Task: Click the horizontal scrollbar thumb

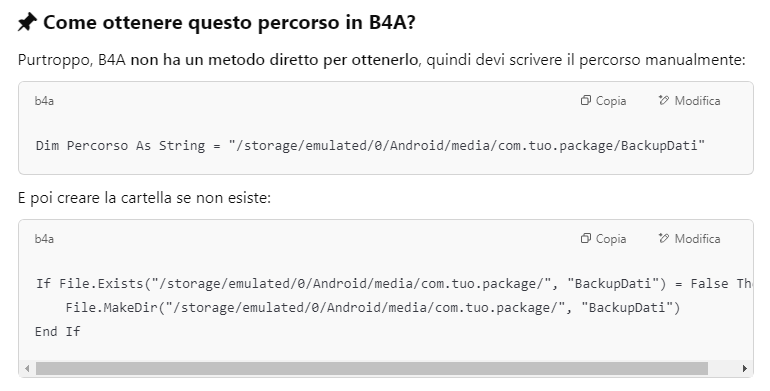Action: 372,368
